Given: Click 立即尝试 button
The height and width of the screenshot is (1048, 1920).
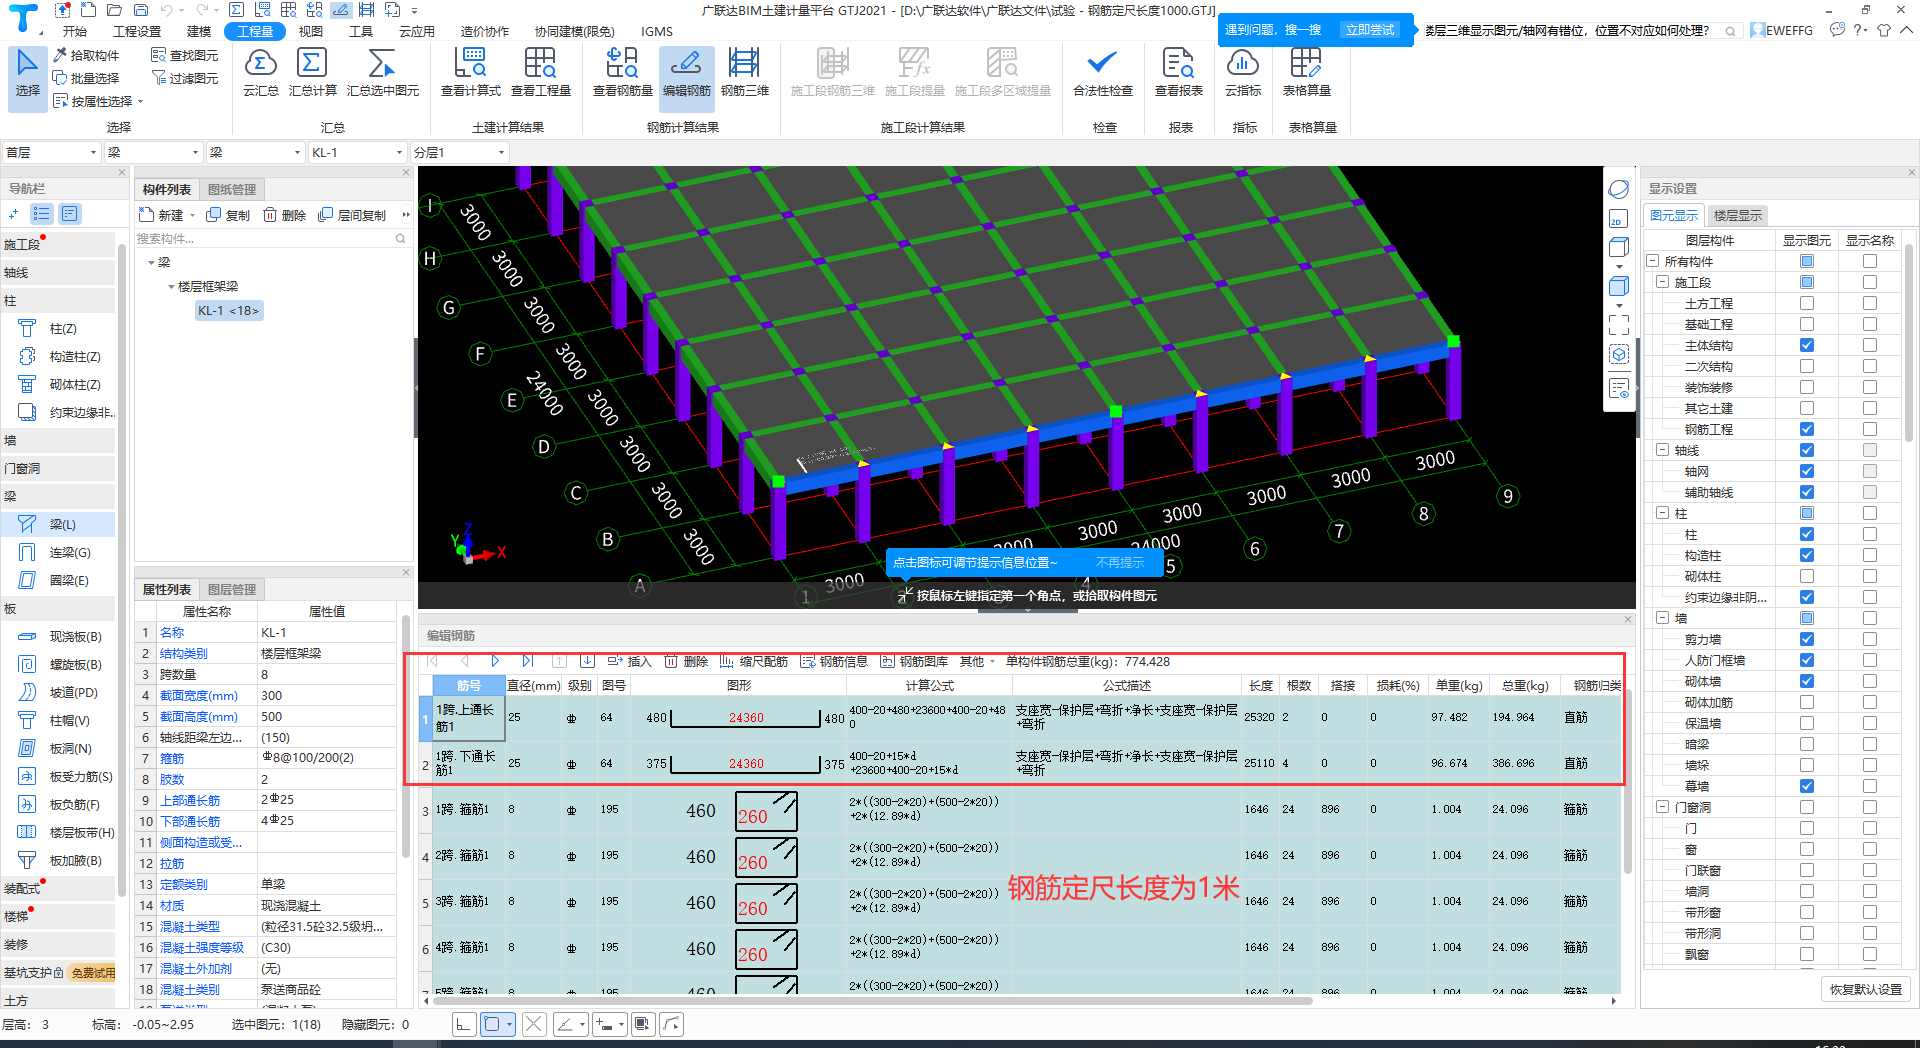Looking at the screenshot, I should tap(1370, 30).
